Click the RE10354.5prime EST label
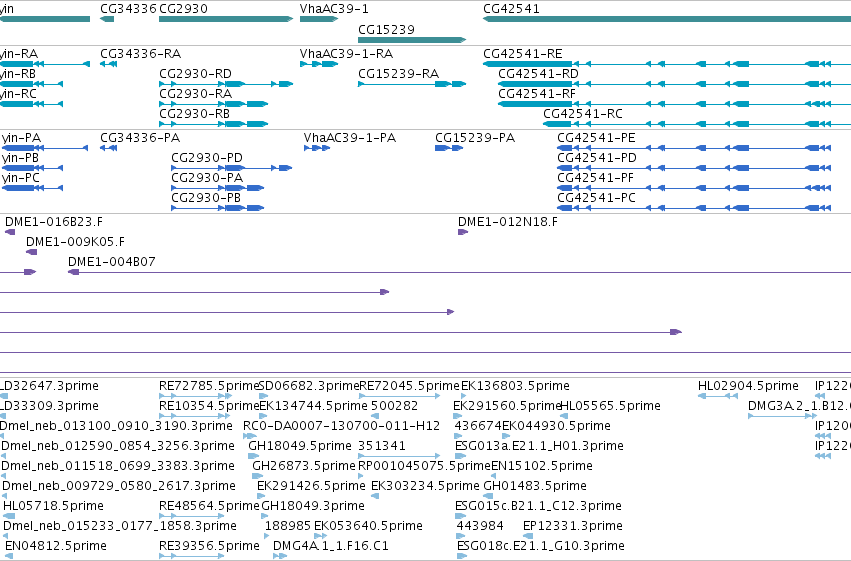The image size is (851, 561). click(209, 406)
